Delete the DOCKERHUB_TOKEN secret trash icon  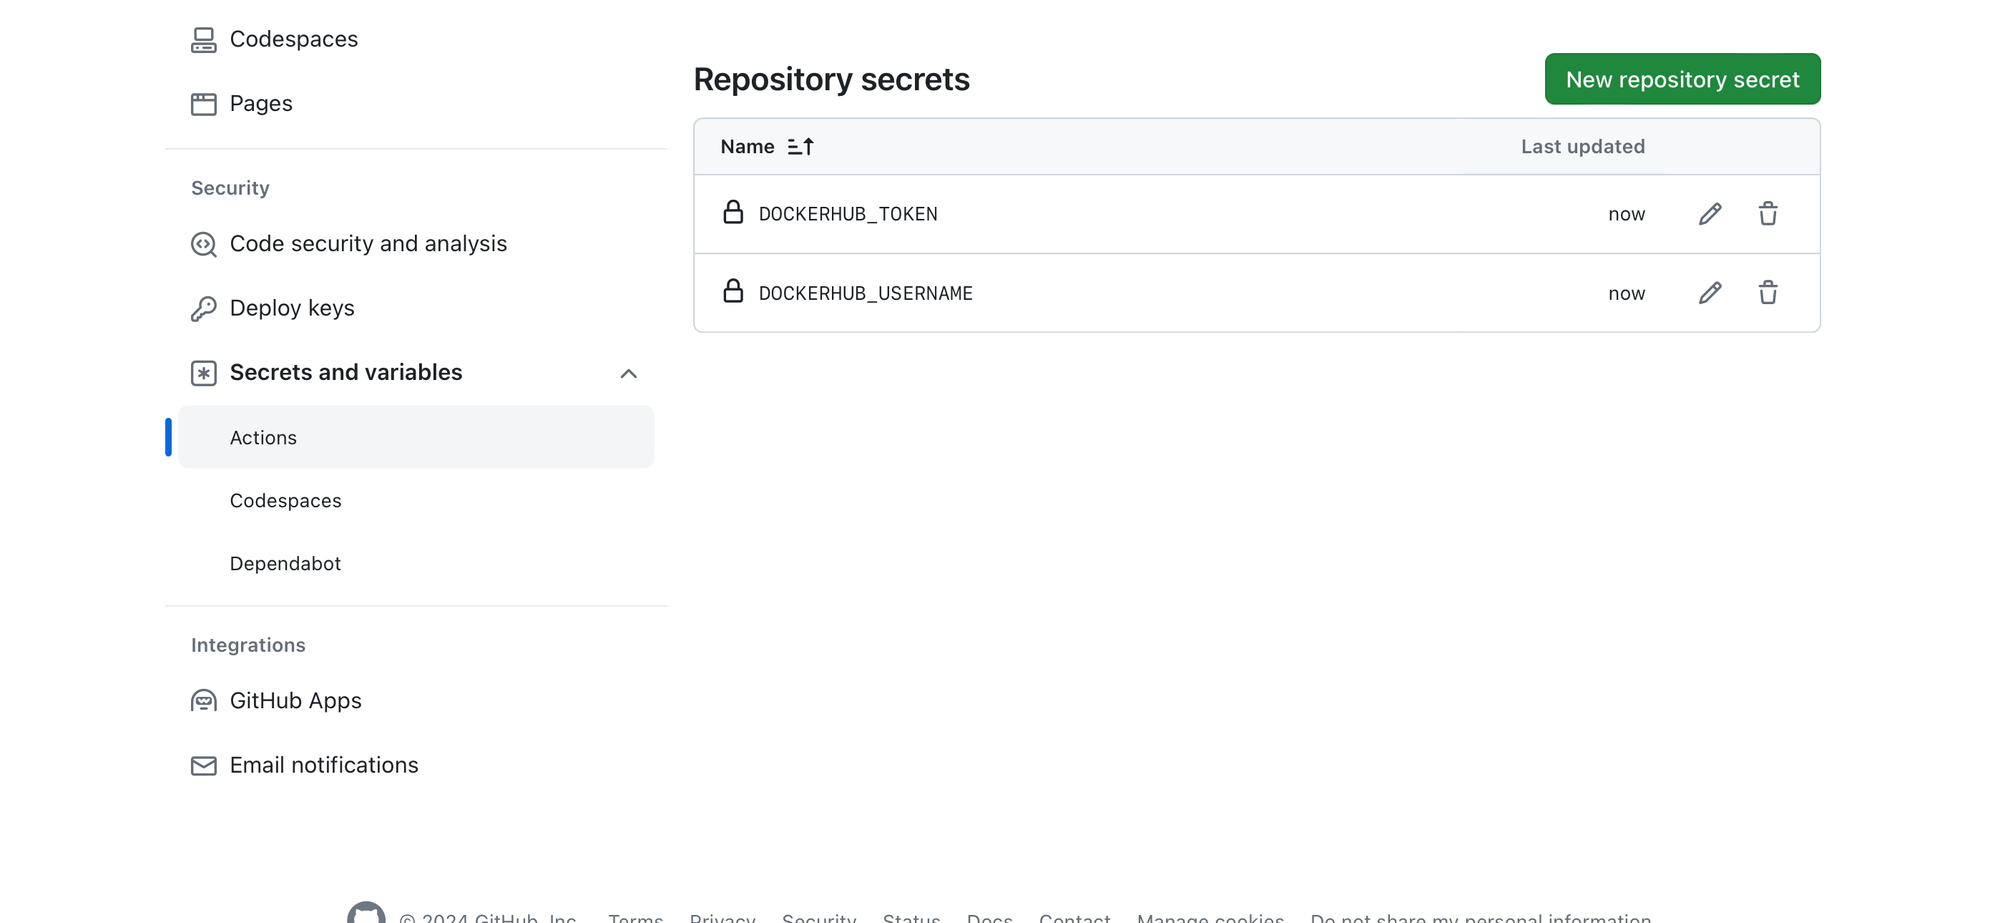[x=1768, y=214]
